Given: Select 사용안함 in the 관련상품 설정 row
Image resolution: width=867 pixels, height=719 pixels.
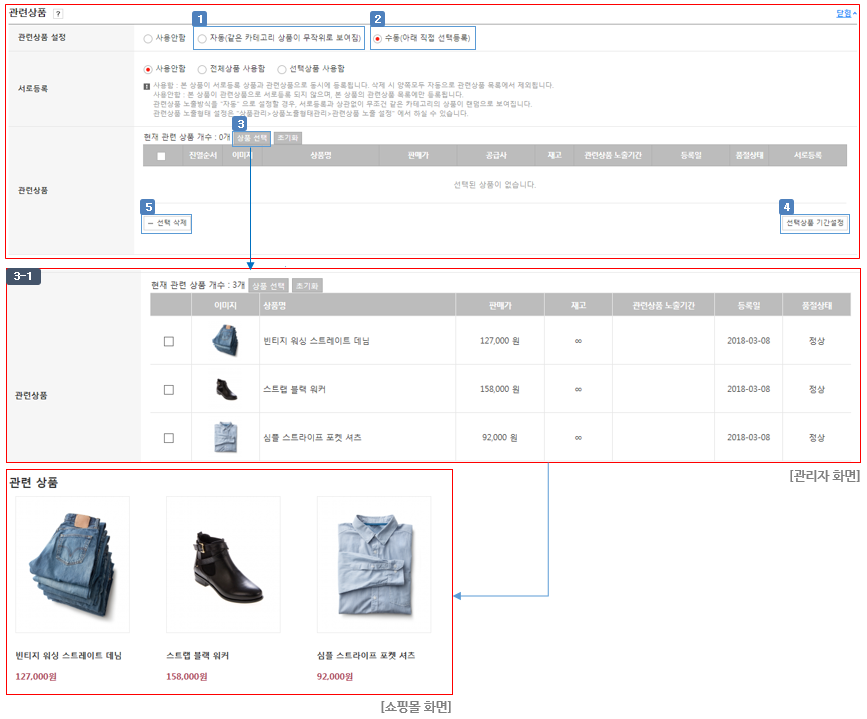Looking at the screenshot, I should (148, 38).
